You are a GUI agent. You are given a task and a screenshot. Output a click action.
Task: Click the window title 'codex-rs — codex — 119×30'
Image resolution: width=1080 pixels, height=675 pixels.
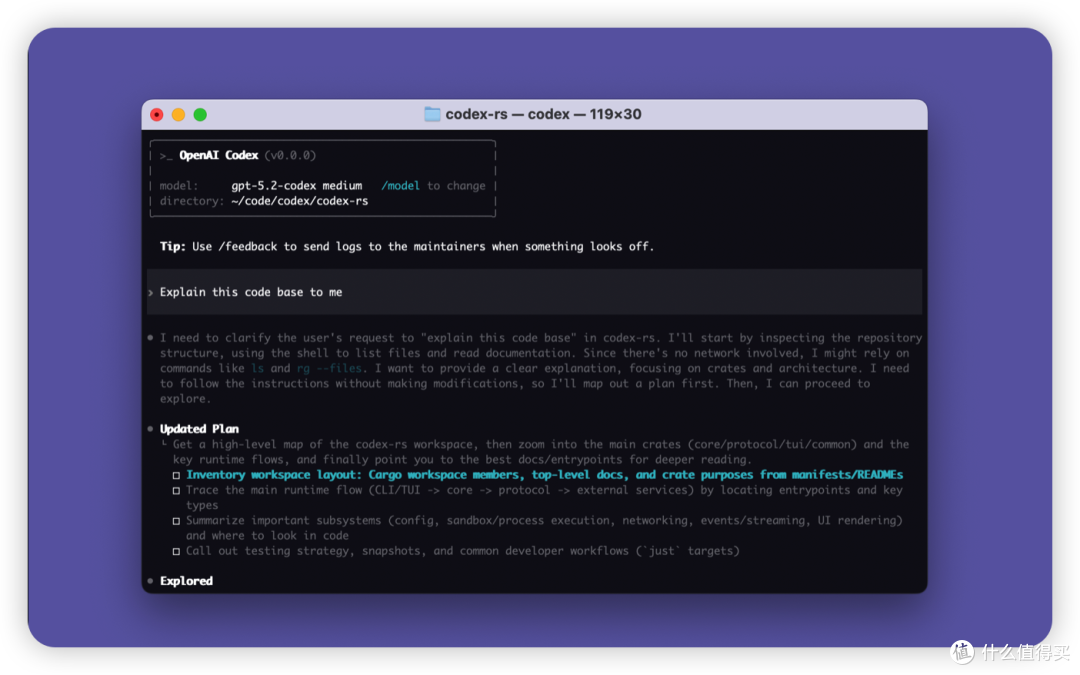(543, 114)
